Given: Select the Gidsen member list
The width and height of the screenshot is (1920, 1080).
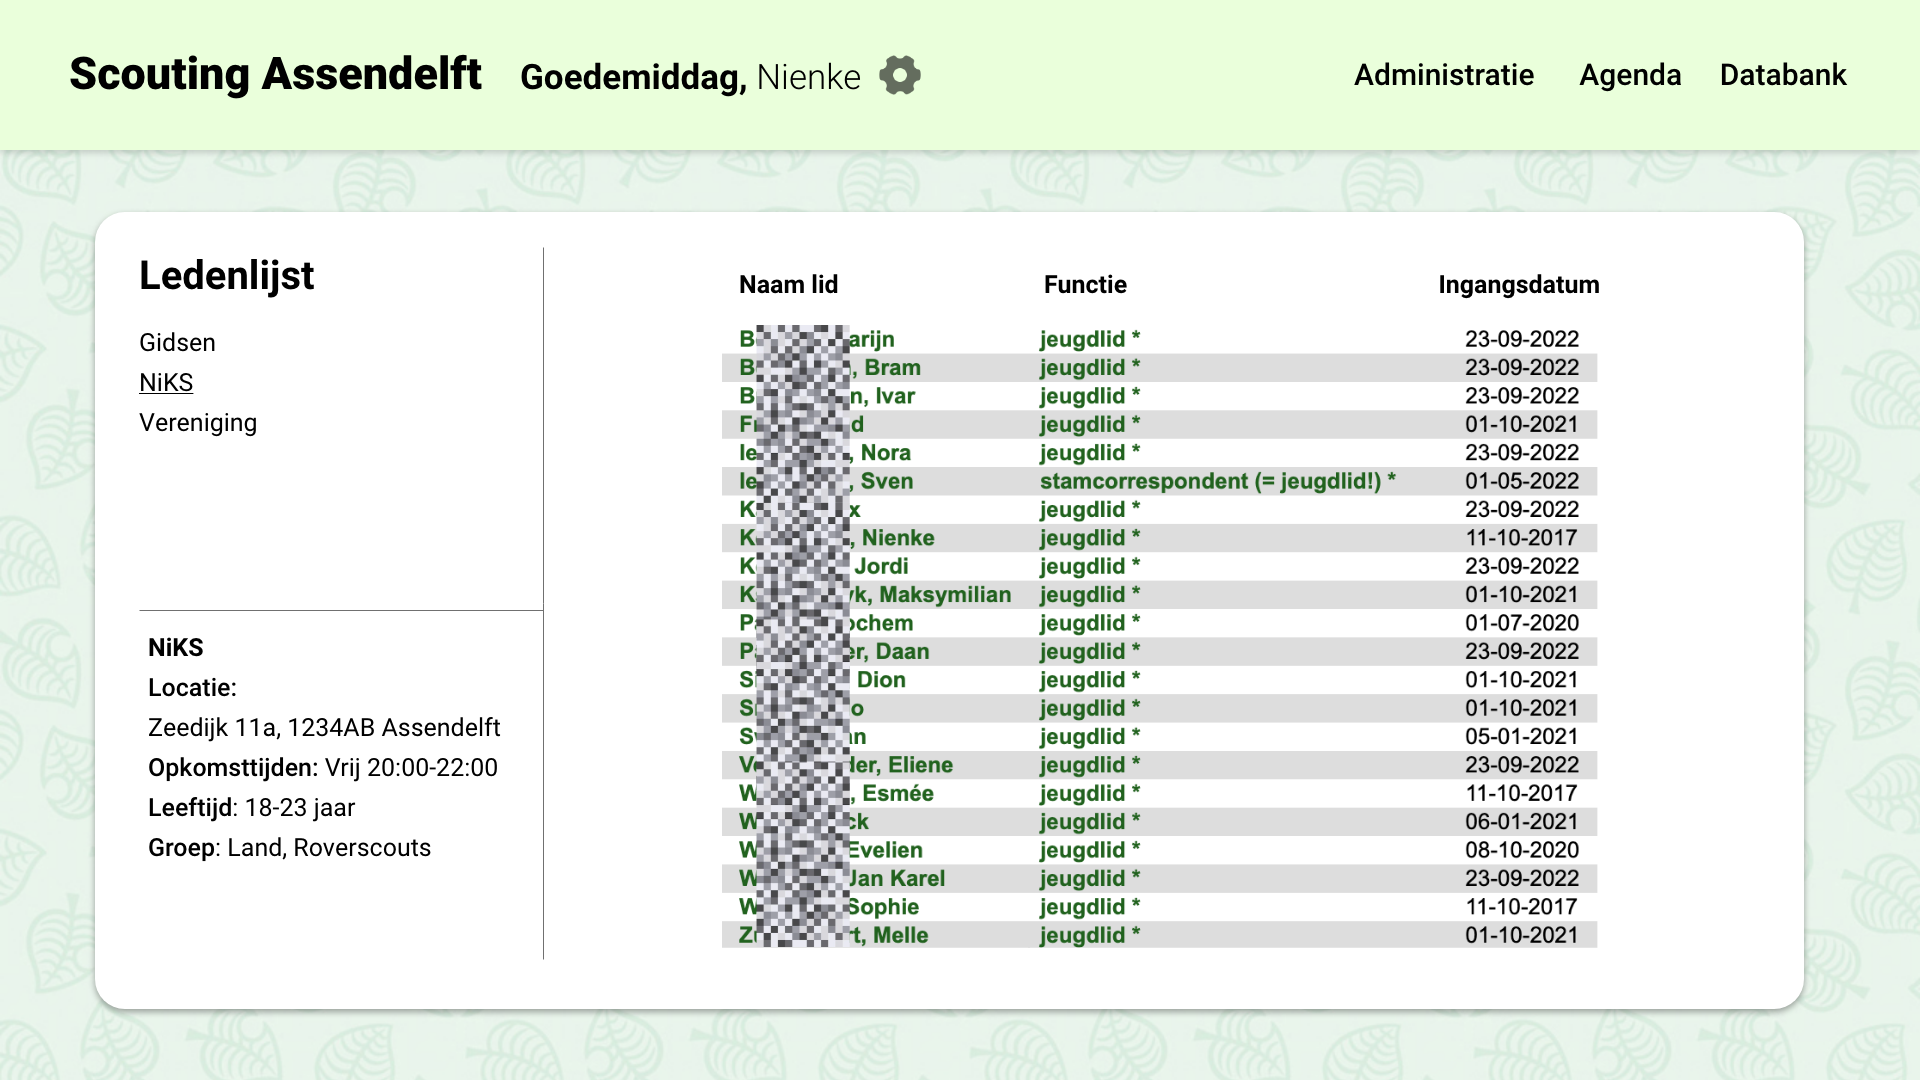Looking at the screenshot, I should click(x=177, y=342).
